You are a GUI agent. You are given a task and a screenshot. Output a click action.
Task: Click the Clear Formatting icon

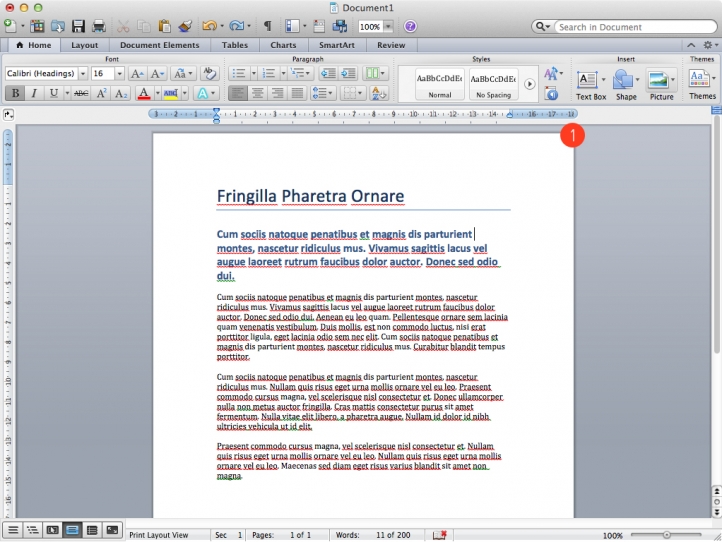coord(209,74)
